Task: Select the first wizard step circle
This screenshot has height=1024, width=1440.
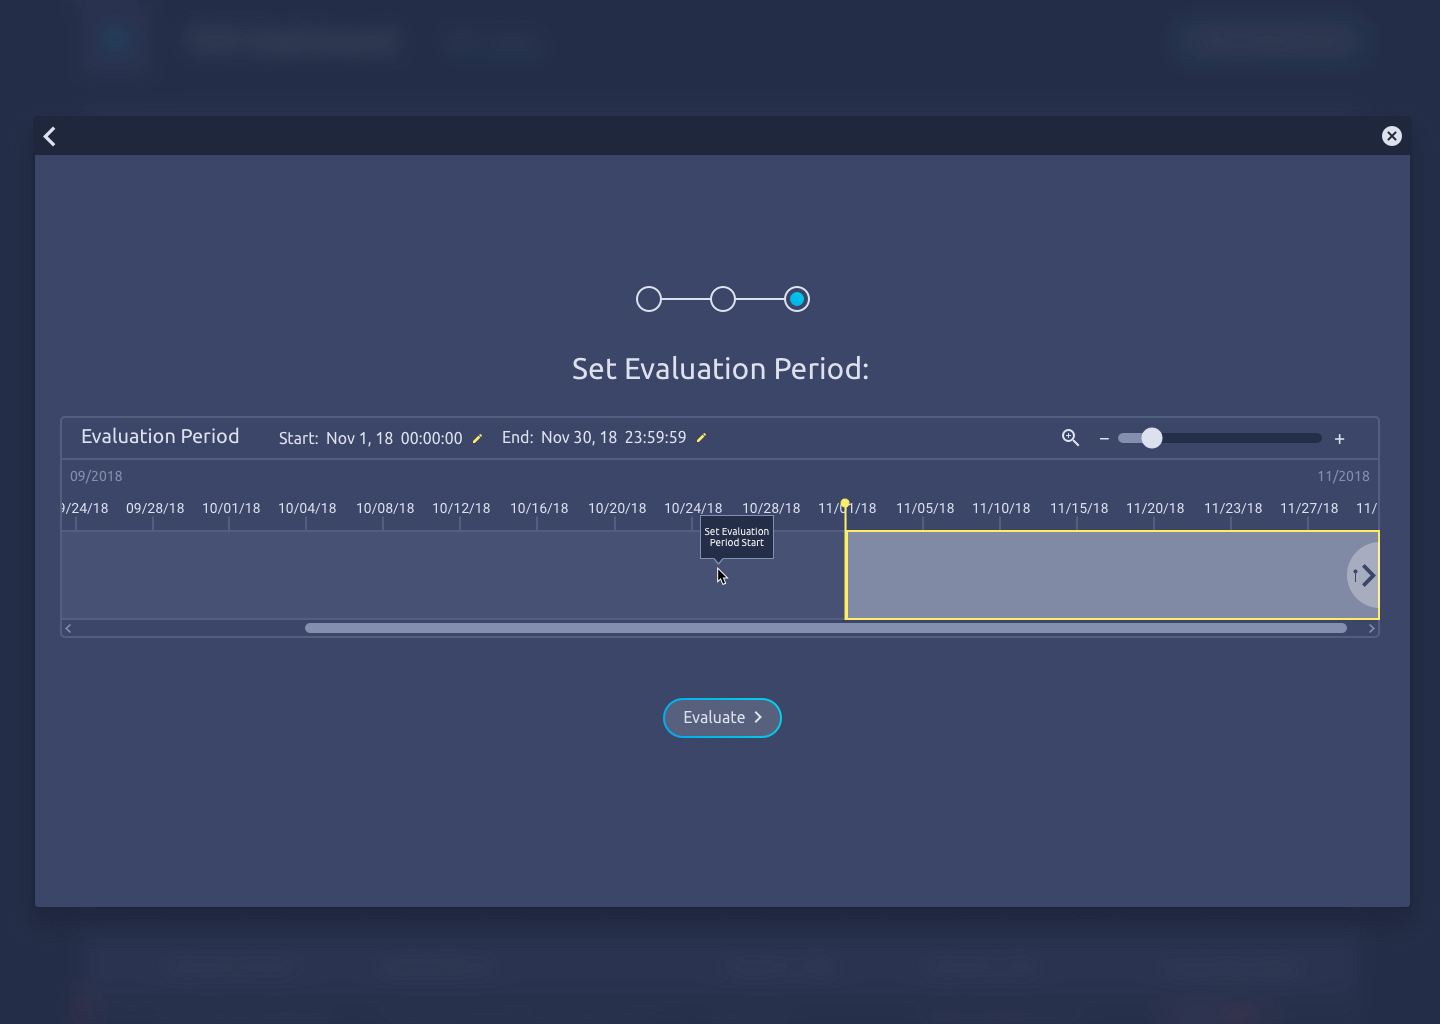Action: click(649, 299)
